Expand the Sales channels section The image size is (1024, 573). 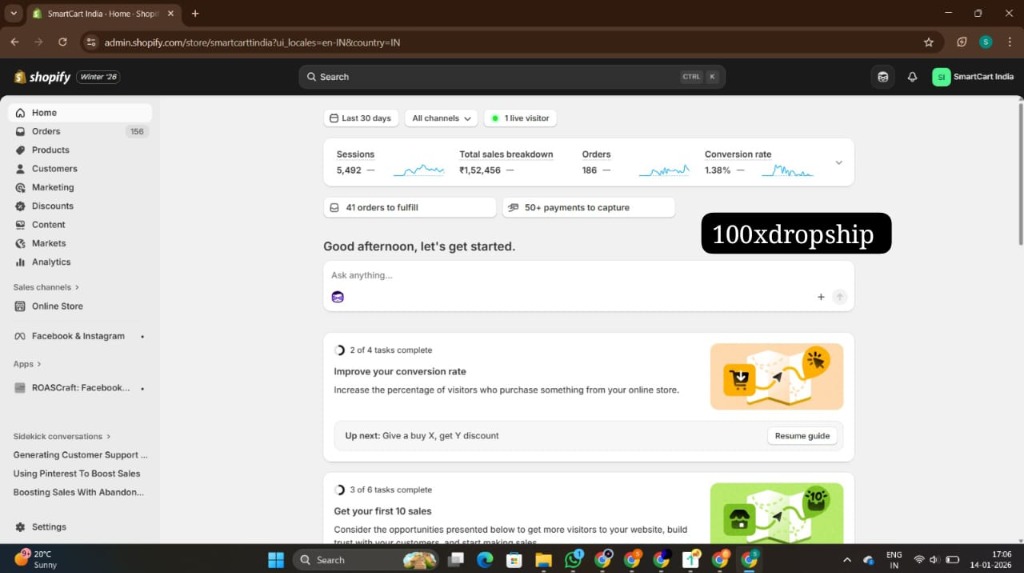pyautogui.click(x=46, y=287)
